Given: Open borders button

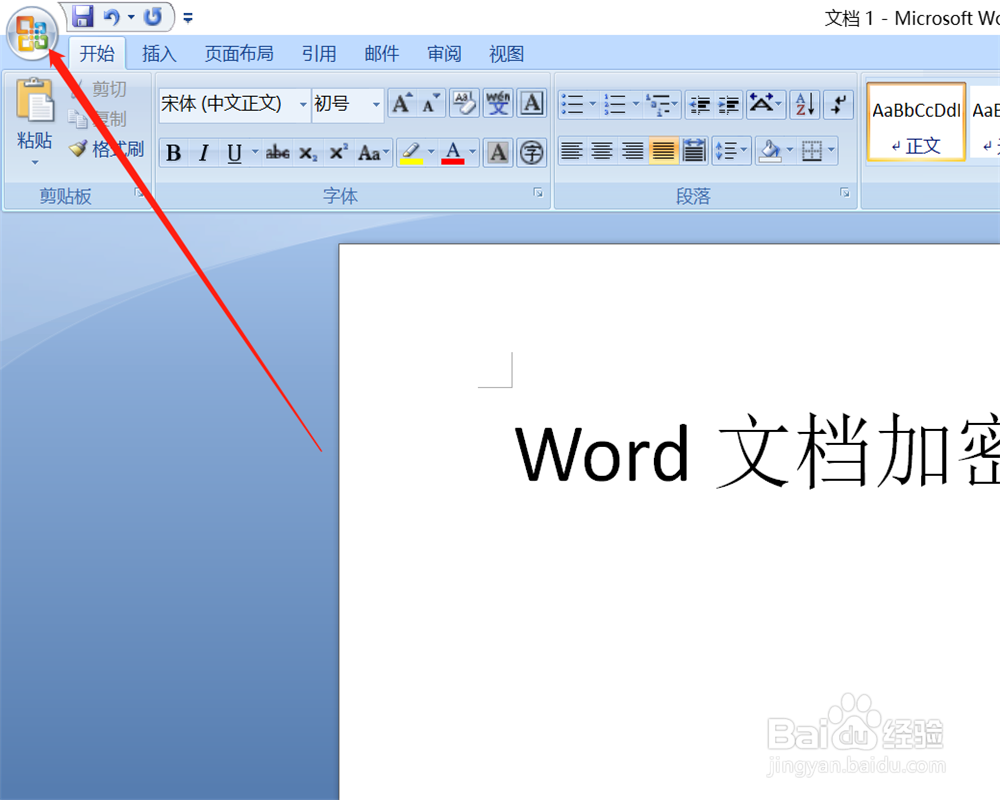Looking at the screenshot, I should 812,151.
